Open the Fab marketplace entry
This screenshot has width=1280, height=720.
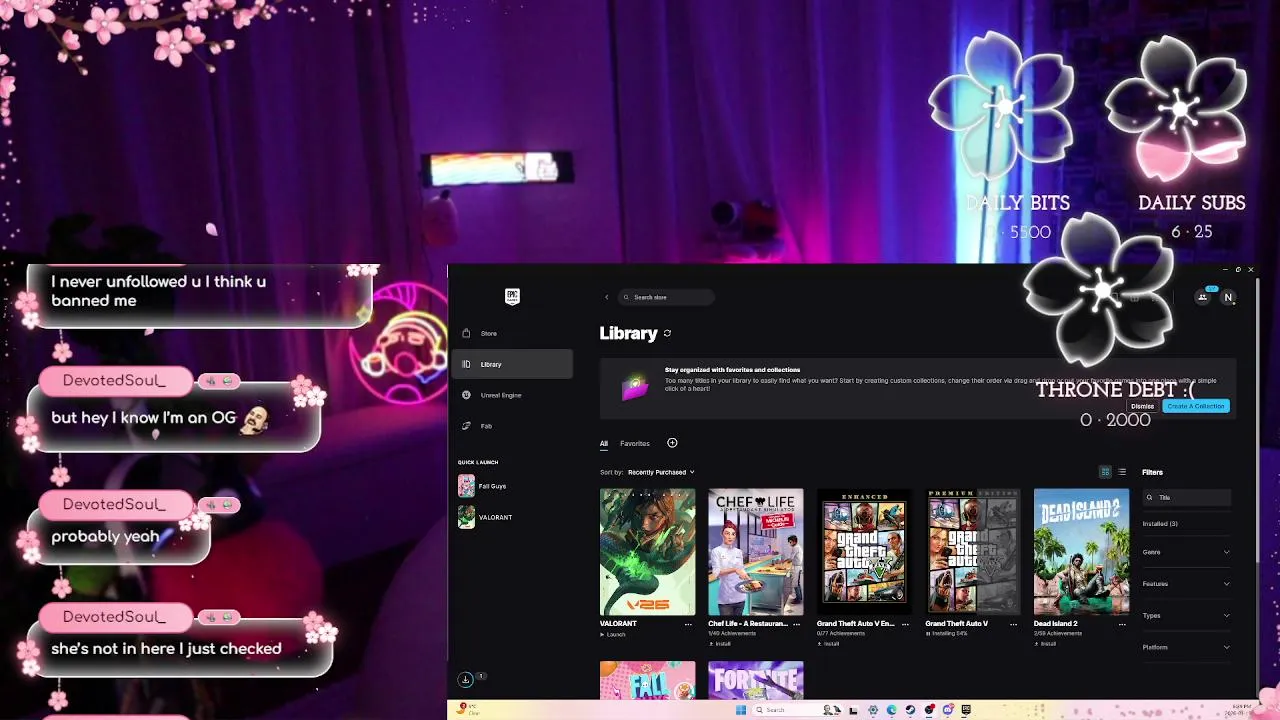tap(512, 426)
